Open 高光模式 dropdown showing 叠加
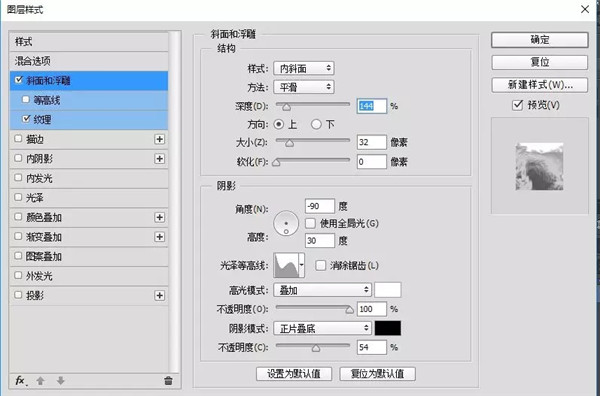The height and width of the screenshot is (396, 600). tap(323, 290)
